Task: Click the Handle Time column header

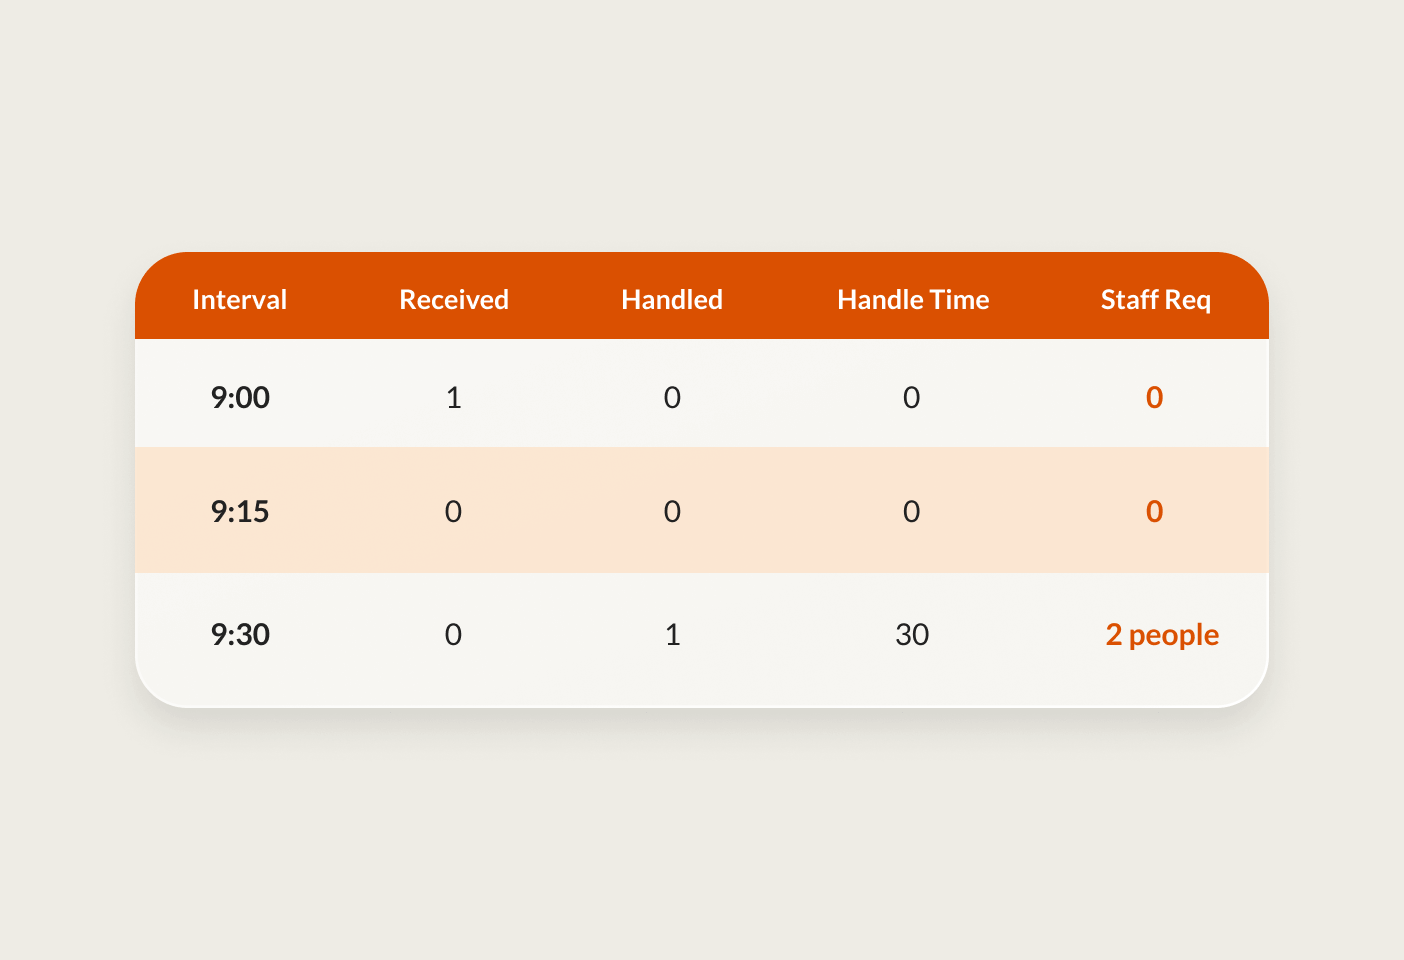Action: (912, 299)
